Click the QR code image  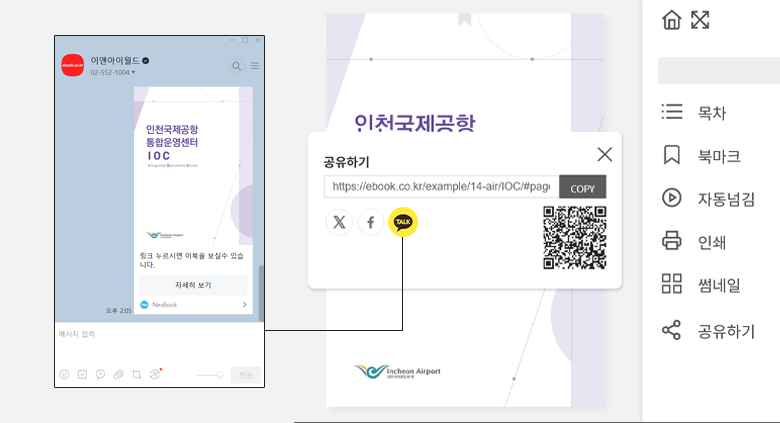click(x=575, y=237)
